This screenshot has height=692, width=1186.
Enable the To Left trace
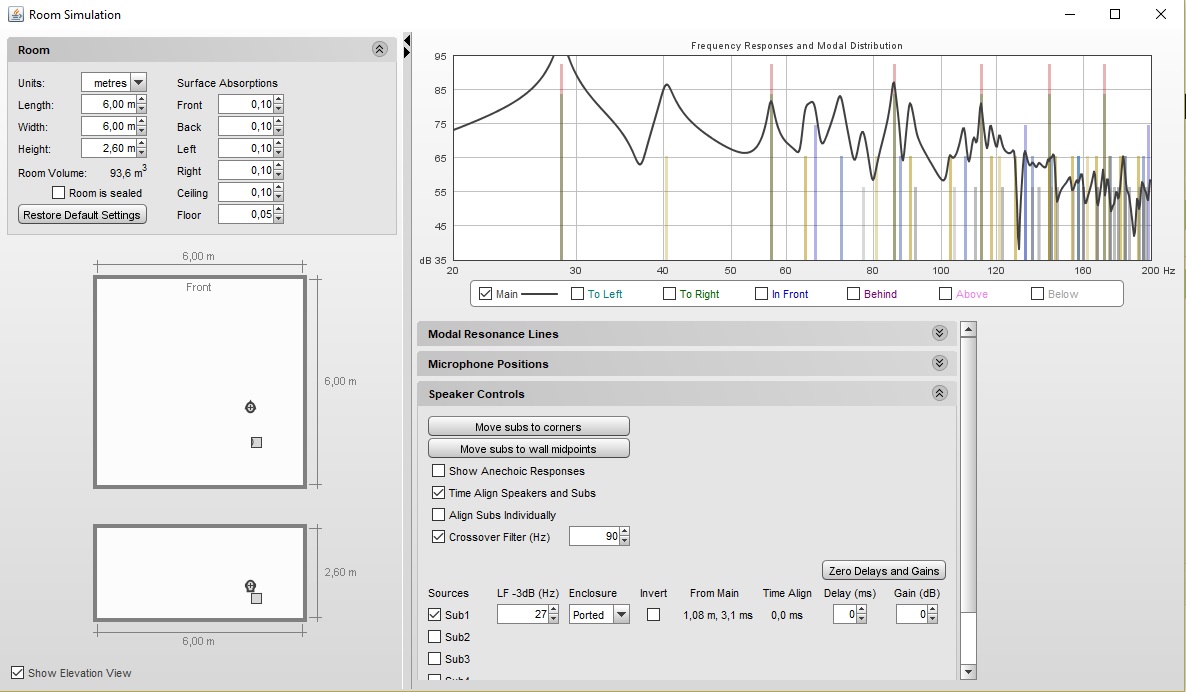pos(577,293)
